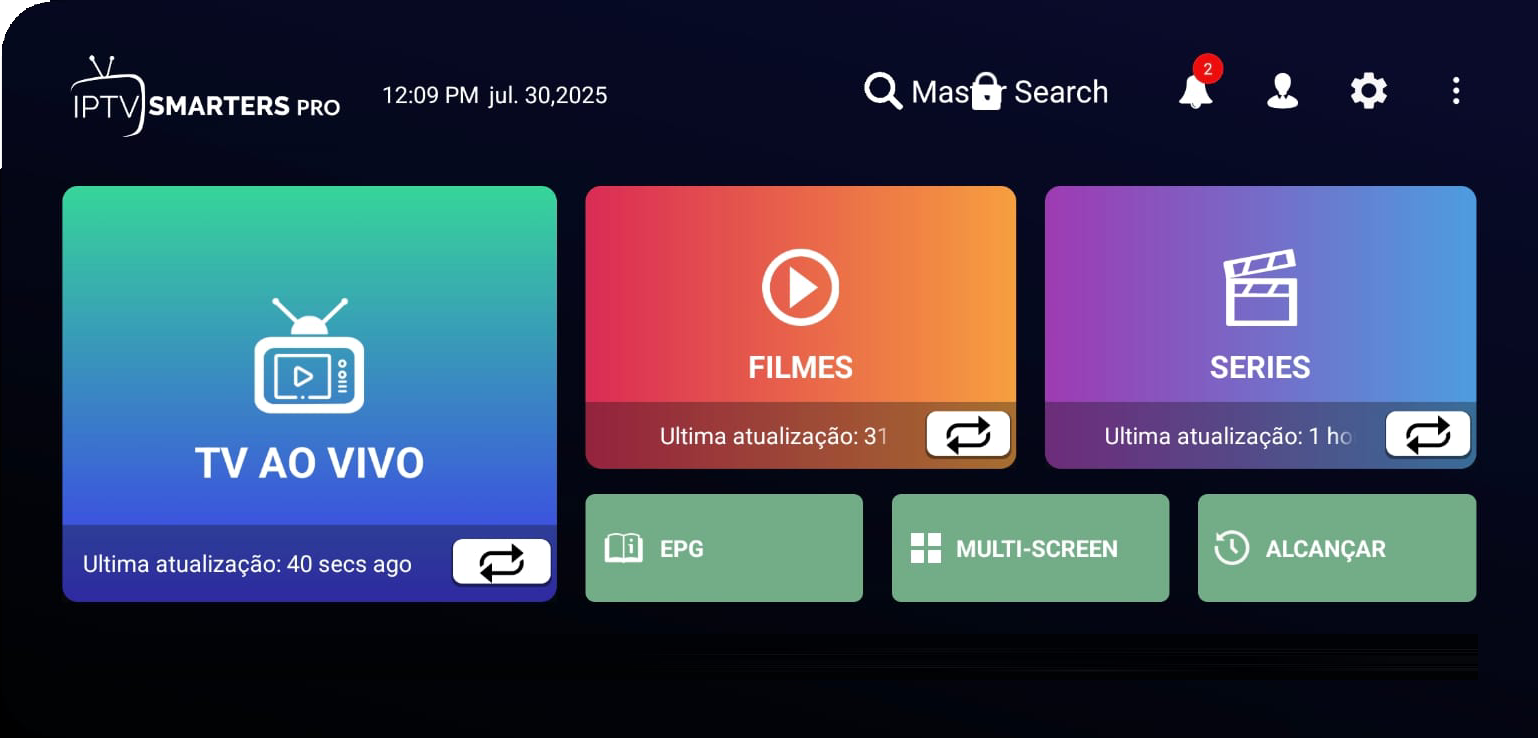Viewport: 1538px width, 738px height.
Task: Open the notifications bell icon
Action: (x=1195, y=90)
